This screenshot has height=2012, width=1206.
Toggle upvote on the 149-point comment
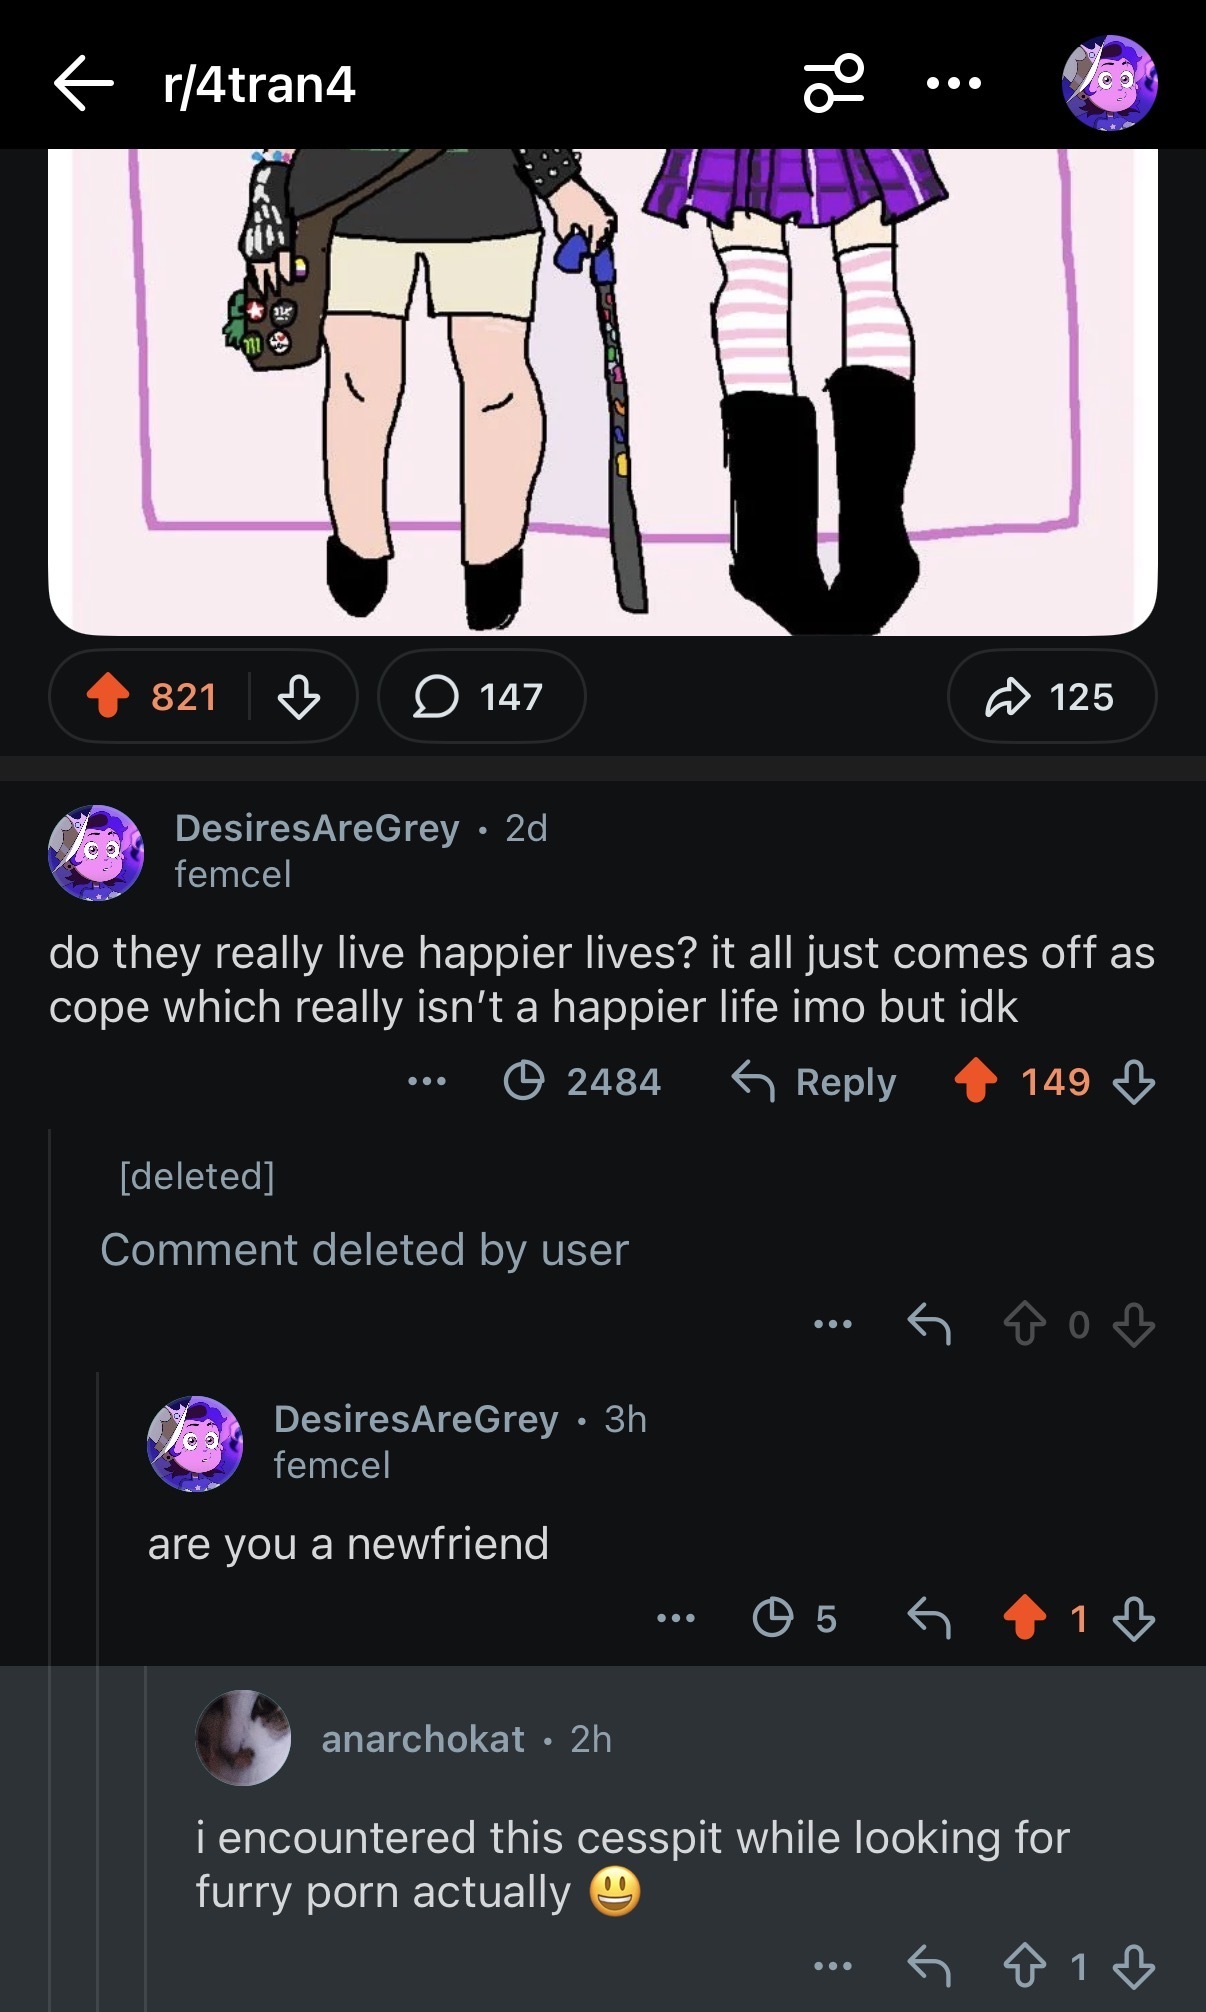975,1082
